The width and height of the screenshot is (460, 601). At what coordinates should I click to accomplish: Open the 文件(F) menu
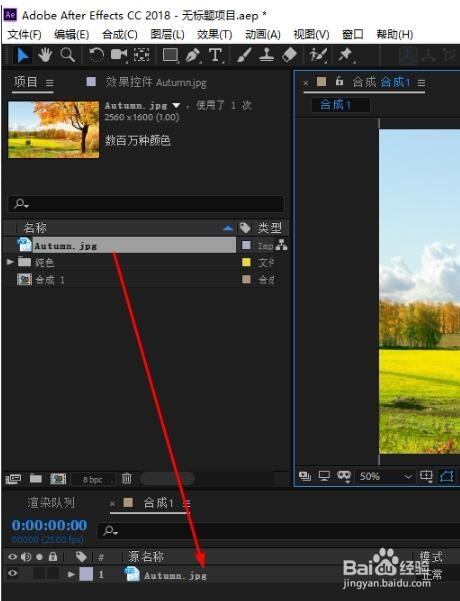[25, 34]
